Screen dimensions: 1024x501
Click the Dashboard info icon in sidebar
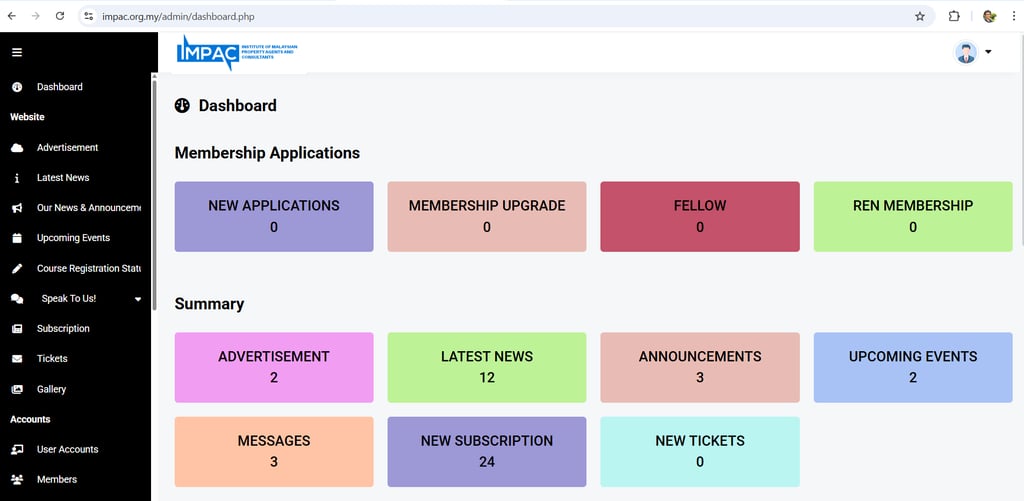click(17, 87)
